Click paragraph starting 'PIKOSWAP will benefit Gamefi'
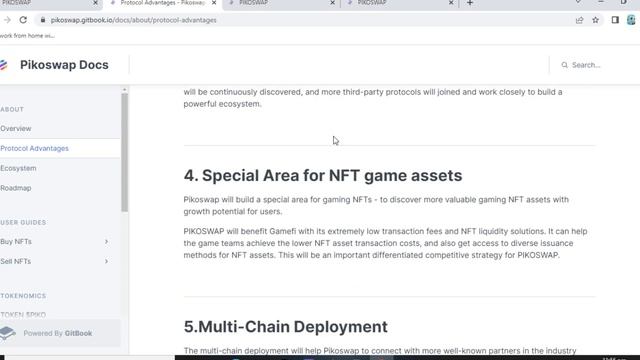This screenshot has width=640, height=360. (385, 243)
